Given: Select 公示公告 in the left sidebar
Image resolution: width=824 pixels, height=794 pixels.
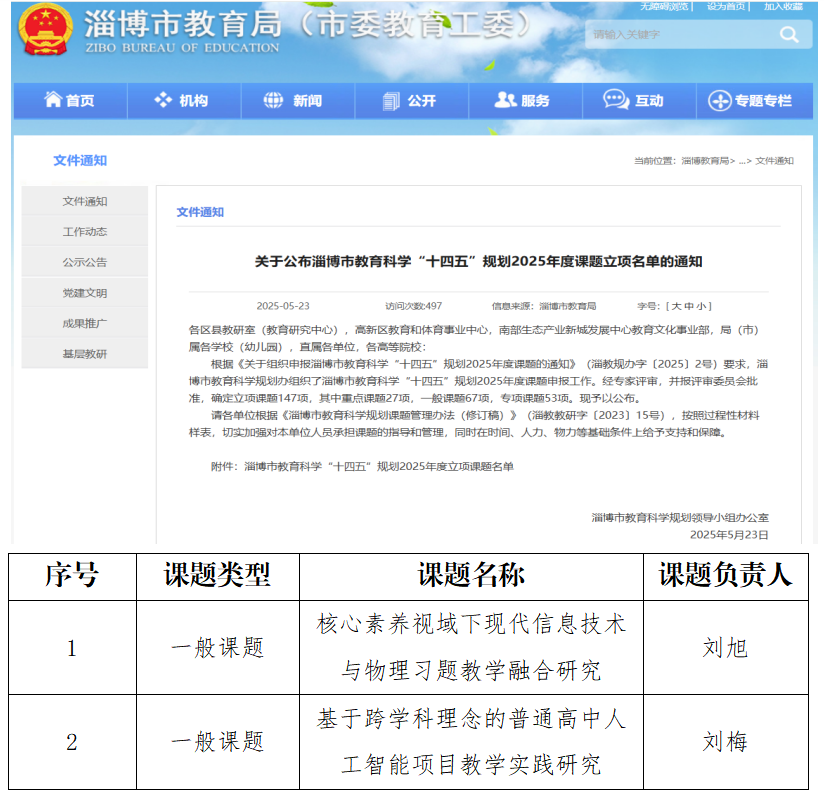Looking at the screenshot, I should point(85,263).
